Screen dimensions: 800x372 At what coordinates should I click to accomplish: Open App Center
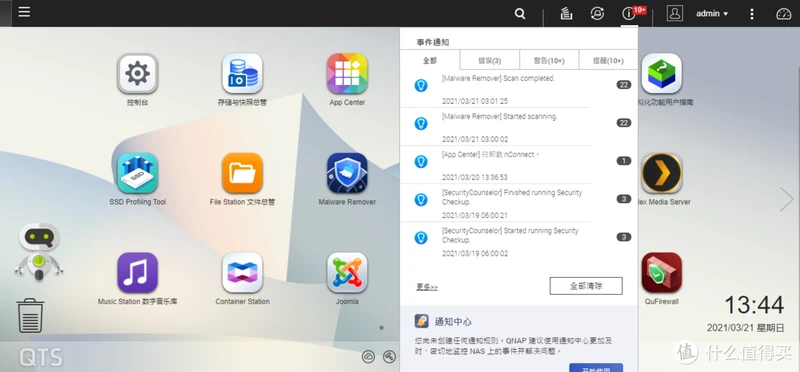click(347, 74)
